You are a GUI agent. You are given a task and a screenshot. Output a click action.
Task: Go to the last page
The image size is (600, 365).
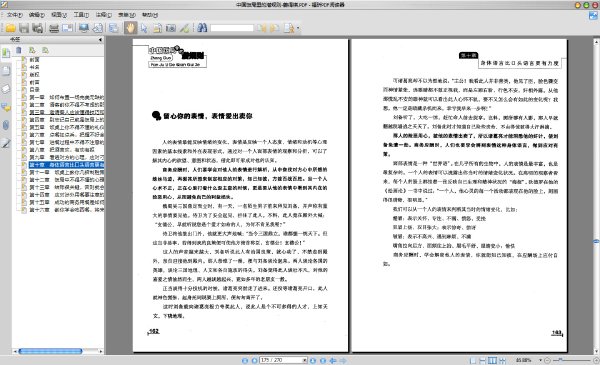tap(323, 360)
